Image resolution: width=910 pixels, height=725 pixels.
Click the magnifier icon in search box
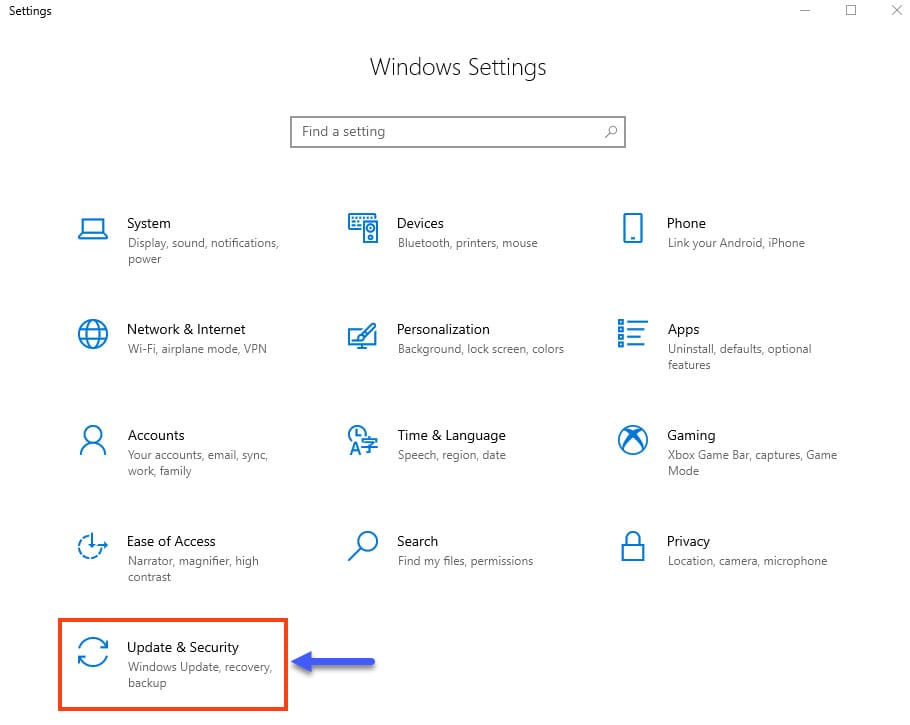coord(611,132)
